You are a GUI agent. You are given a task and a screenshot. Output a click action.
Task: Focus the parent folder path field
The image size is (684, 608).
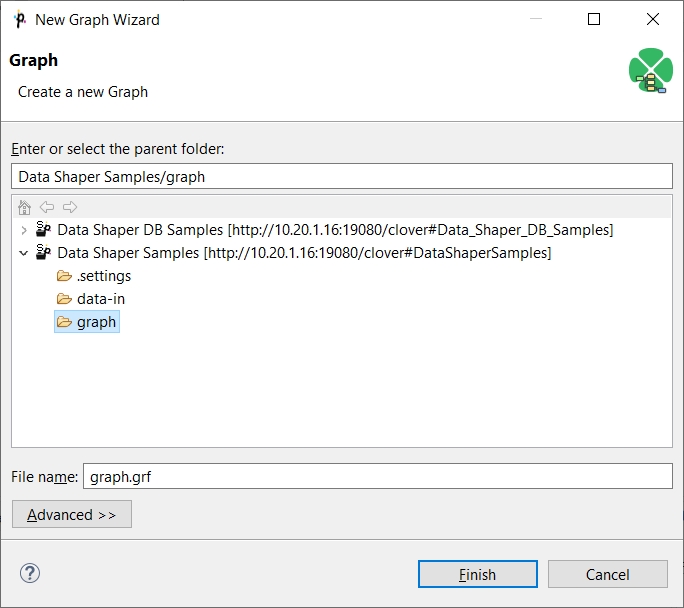342,176
